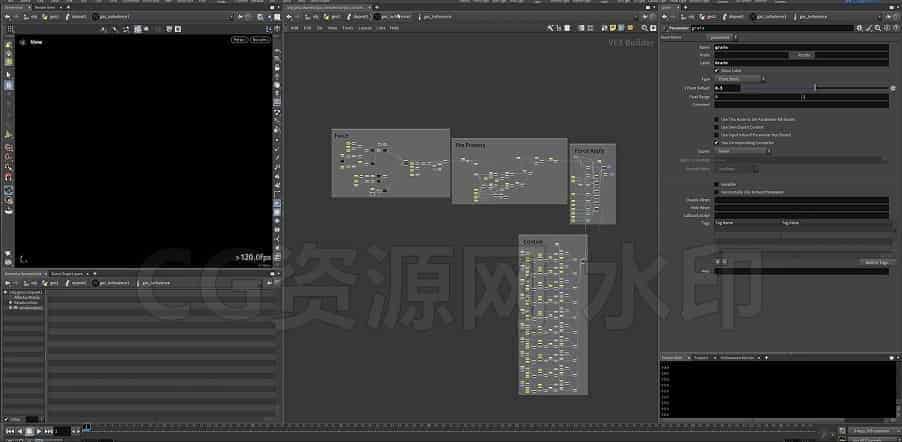Click the play forward button
The height and width of the screenshot is (442, 902).
[x=39, y=430]
